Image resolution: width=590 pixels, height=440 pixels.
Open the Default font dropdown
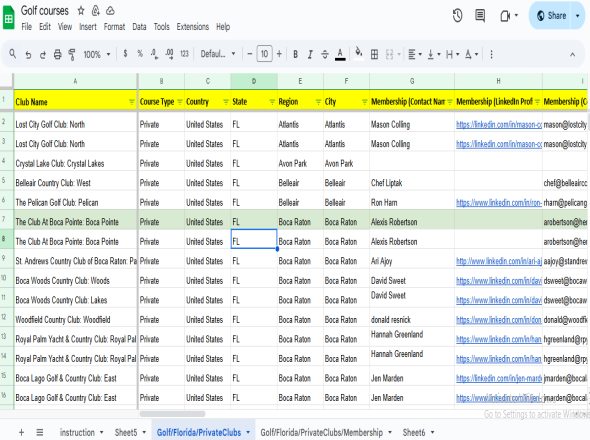pos(218,54)
